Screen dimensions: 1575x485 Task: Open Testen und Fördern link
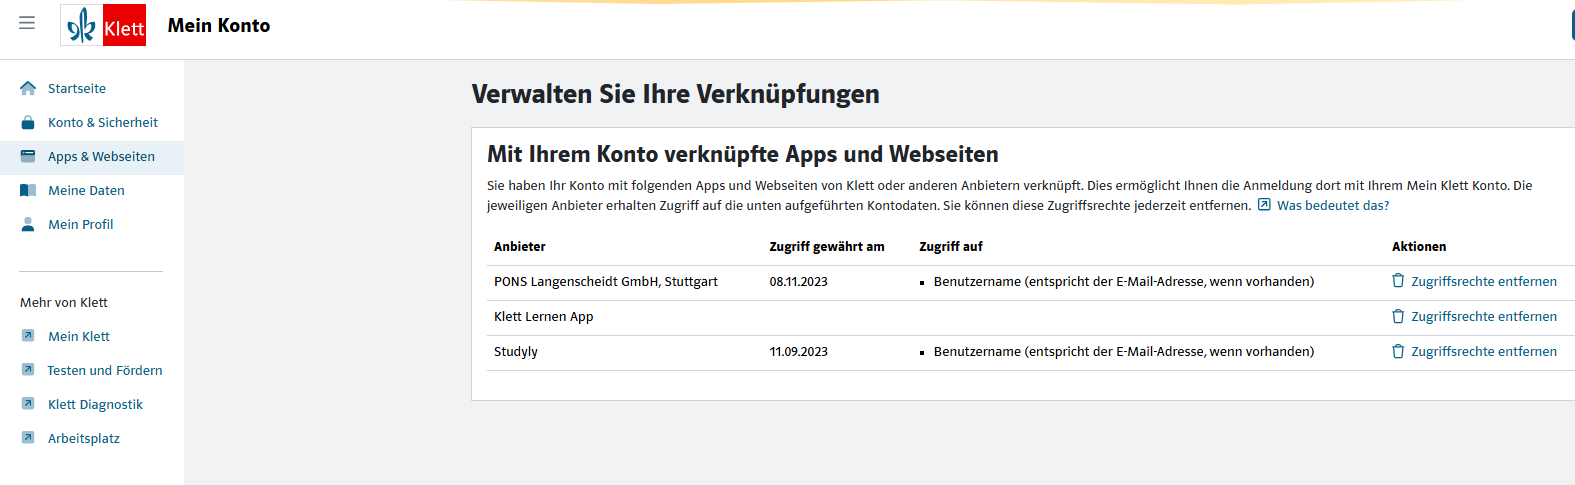pyautogui.click(x=105, y=370)
